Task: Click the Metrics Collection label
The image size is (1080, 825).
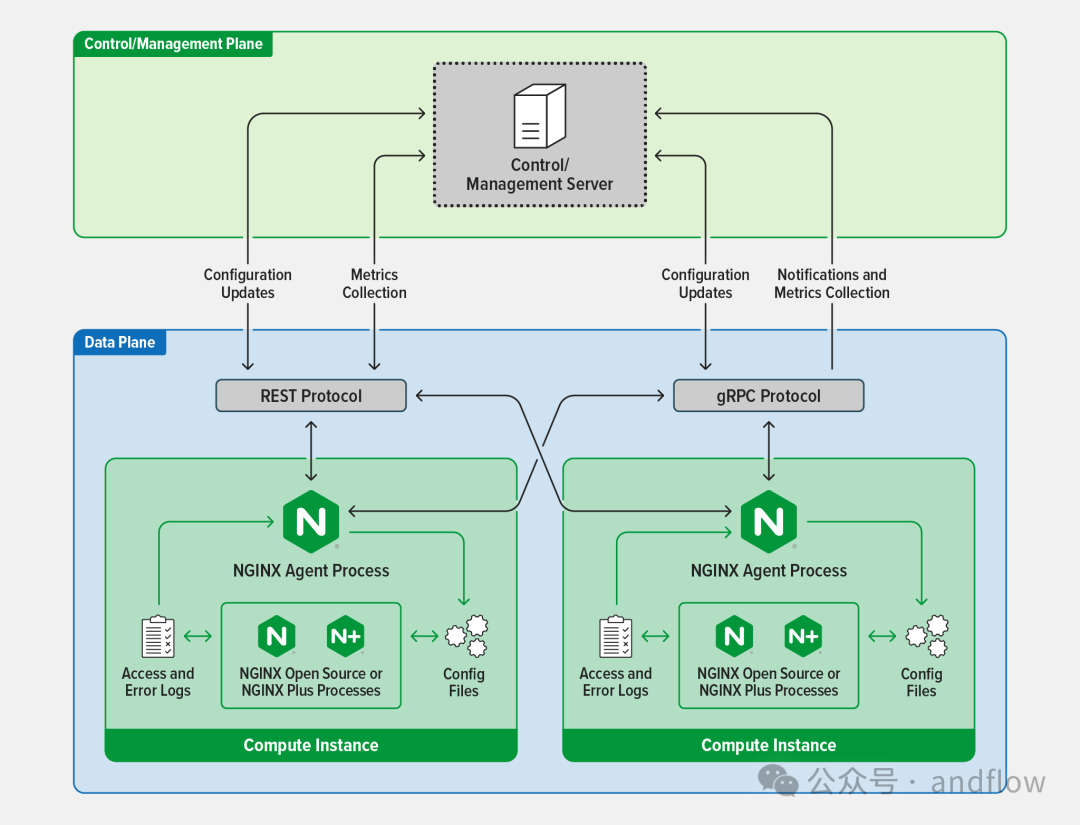Action: 375,284
